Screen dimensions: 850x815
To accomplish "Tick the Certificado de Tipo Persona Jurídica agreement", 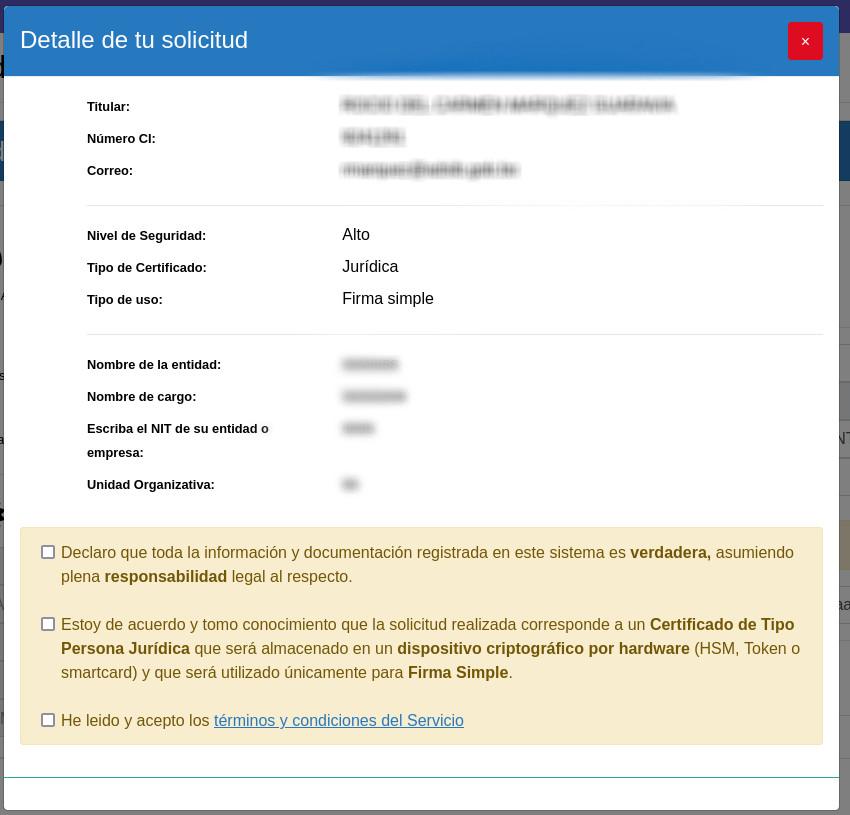I will [x=48, y=624].
